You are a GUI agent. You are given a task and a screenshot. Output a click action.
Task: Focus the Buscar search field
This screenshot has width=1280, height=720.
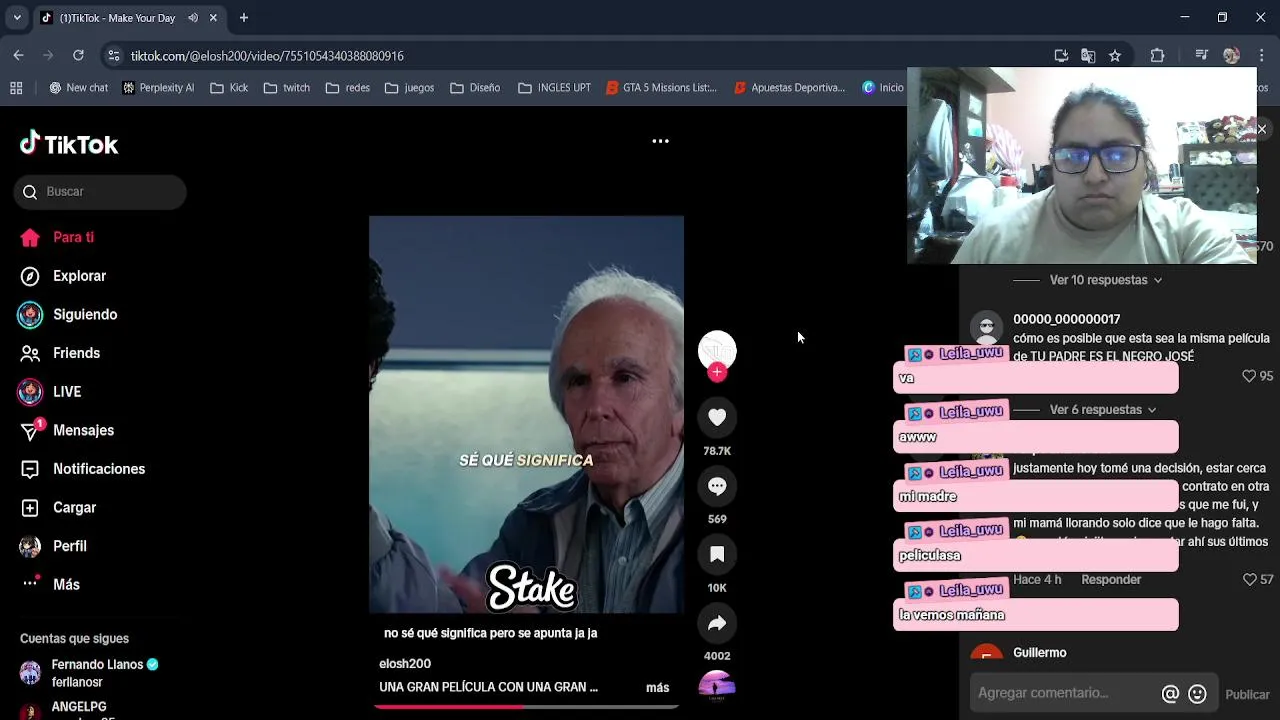(x=100, y=192)
